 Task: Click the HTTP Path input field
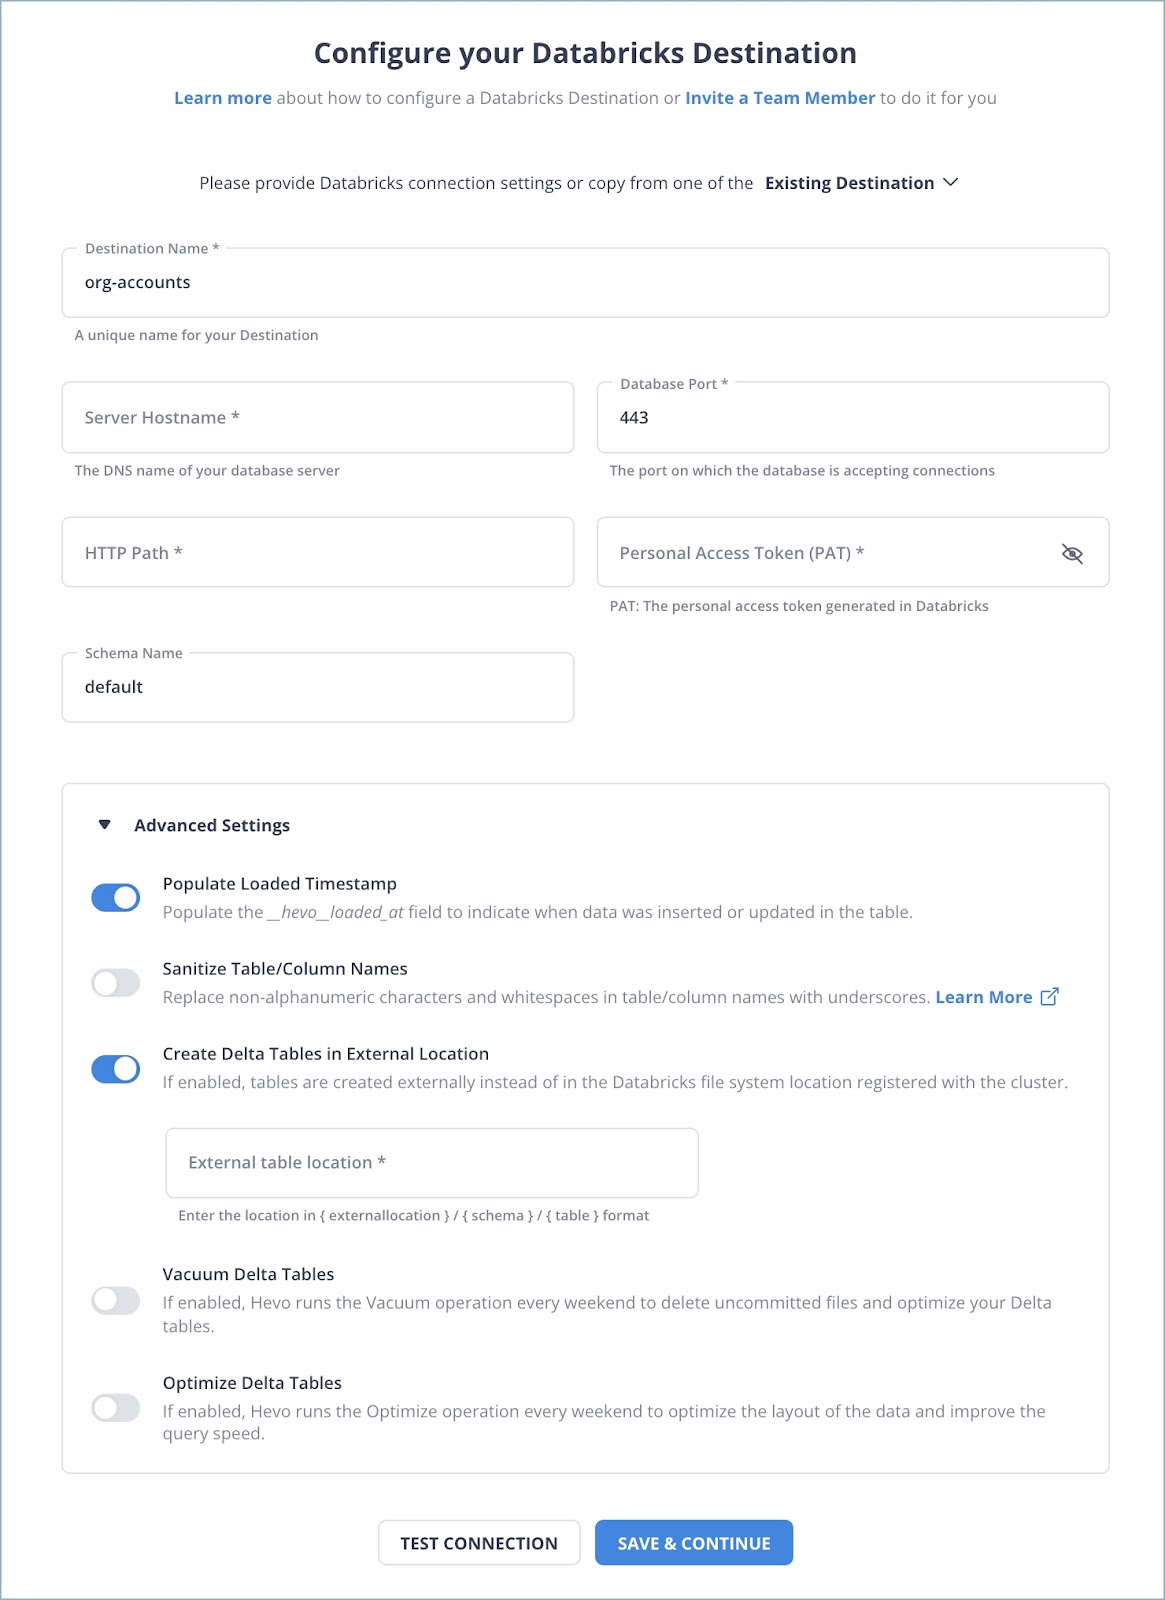pos(318,553)
